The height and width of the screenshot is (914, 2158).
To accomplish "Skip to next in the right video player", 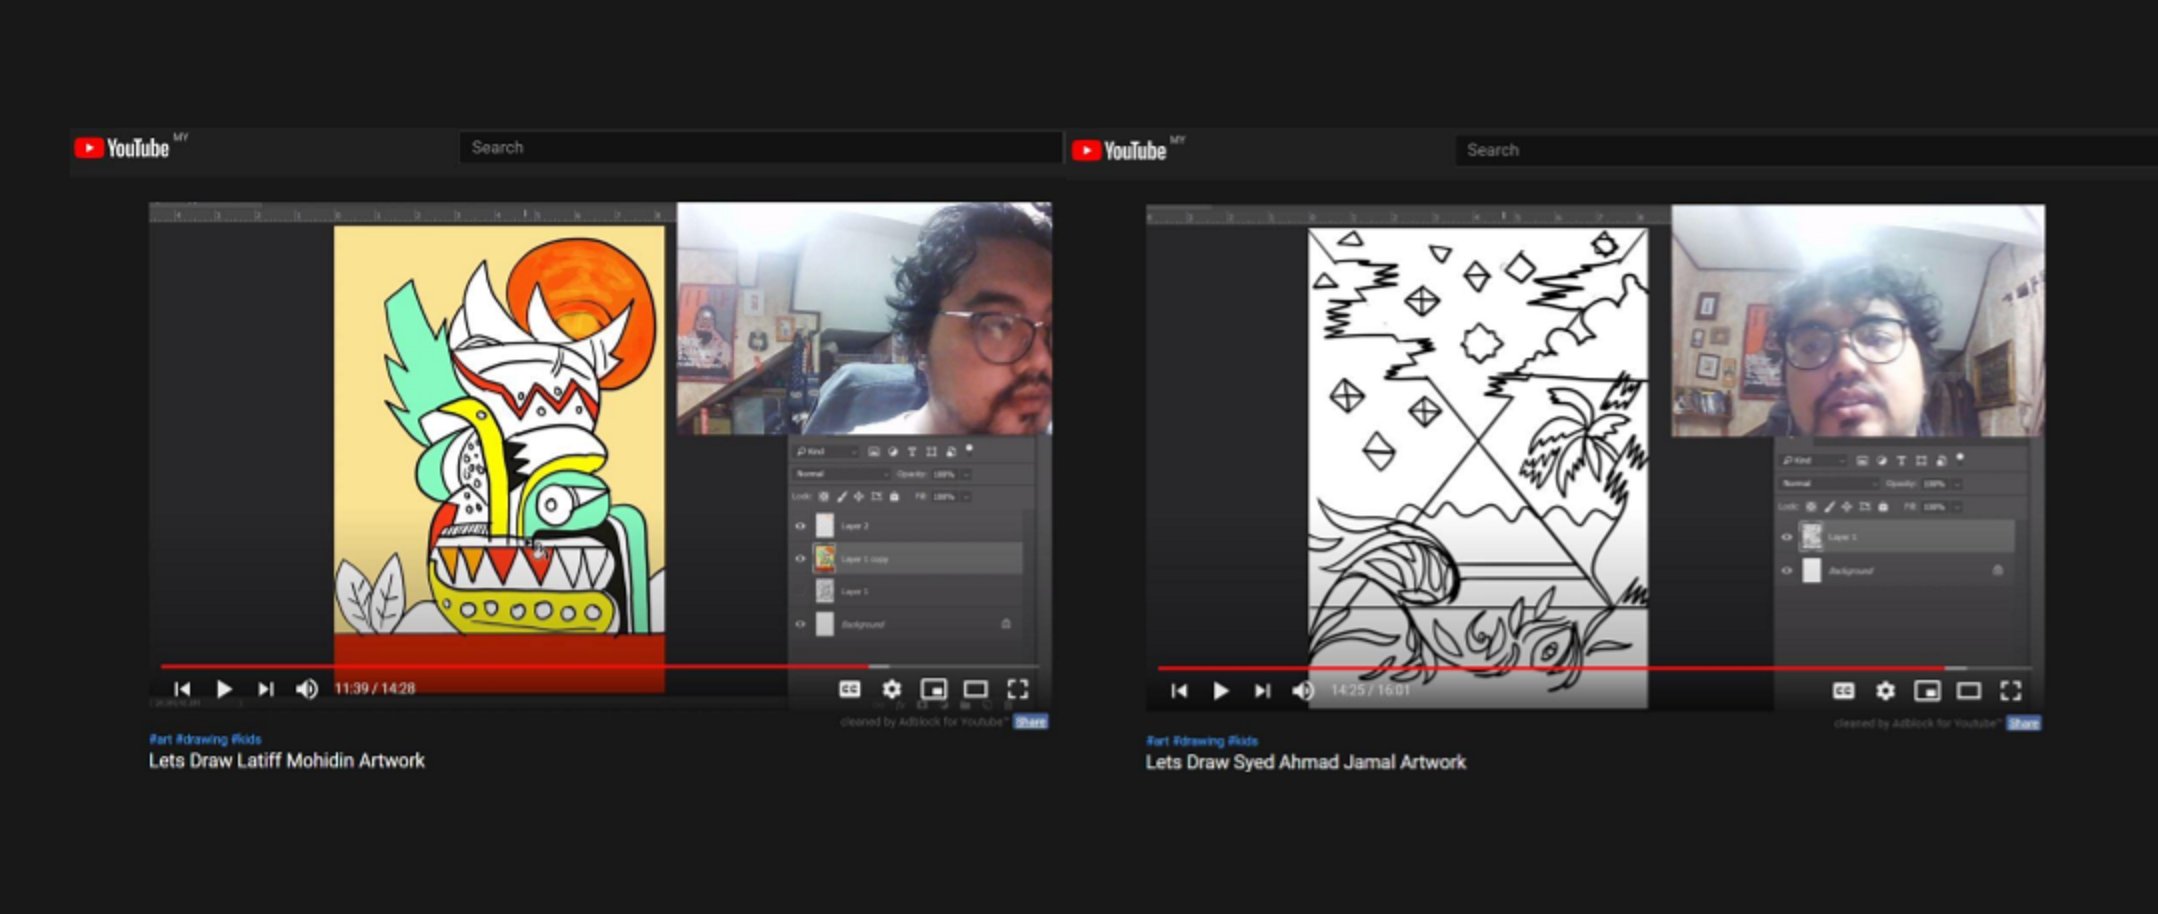I will coord(1262,691).
